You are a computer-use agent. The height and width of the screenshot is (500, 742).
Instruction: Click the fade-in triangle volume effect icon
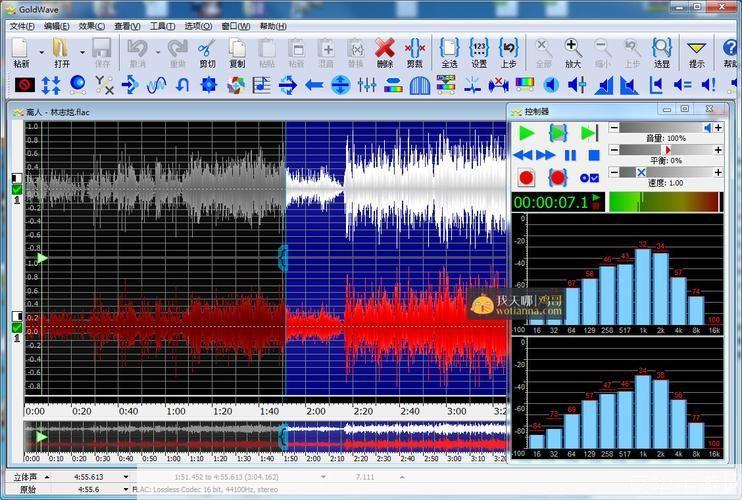(604, 86)
